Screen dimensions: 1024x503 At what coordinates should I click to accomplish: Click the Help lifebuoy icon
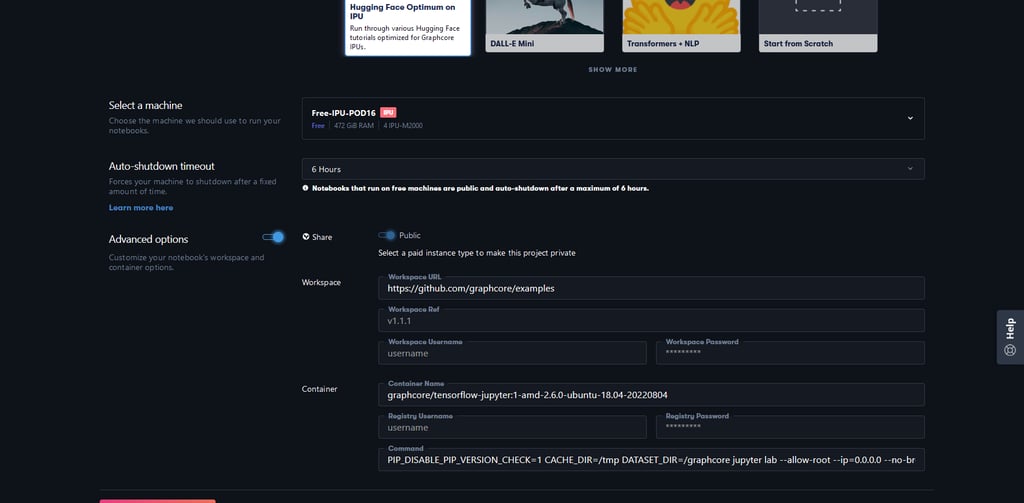click(x=1010, y=350)
